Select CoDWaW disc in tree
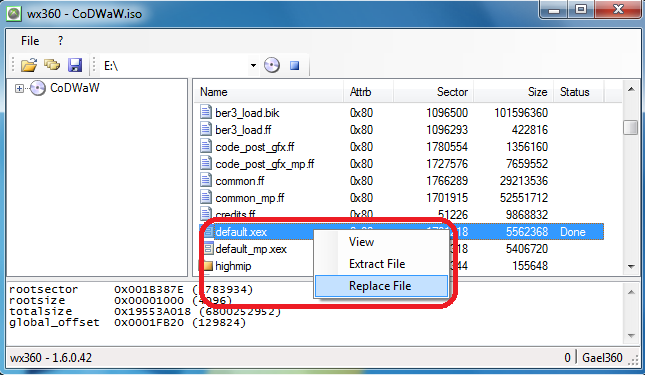The height and width of the screenshot is (375, 645). tap(65, 88)
